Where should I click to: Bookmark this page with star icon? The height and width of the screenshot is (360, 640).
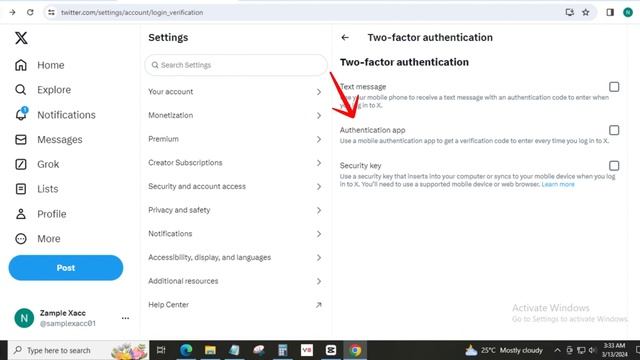click(x=586, y=12)
